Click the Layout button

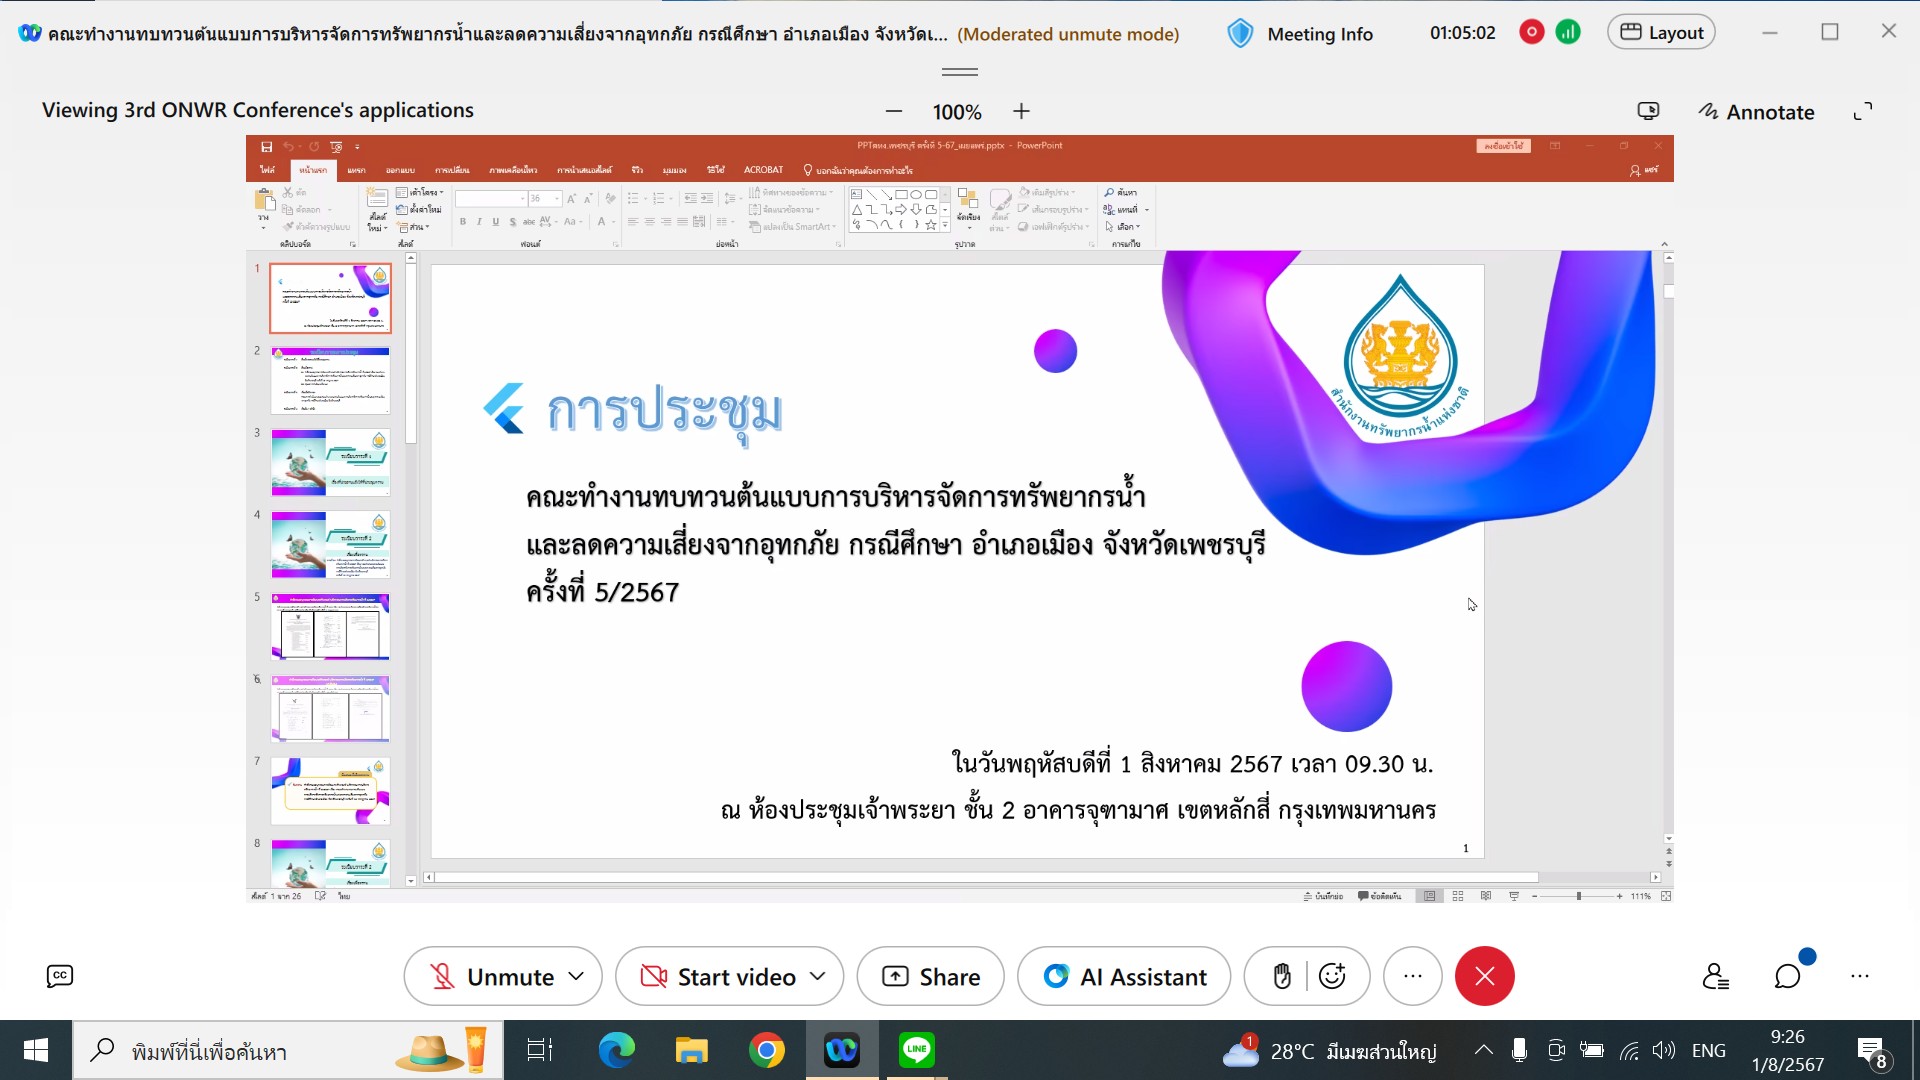pos(1661,33)
